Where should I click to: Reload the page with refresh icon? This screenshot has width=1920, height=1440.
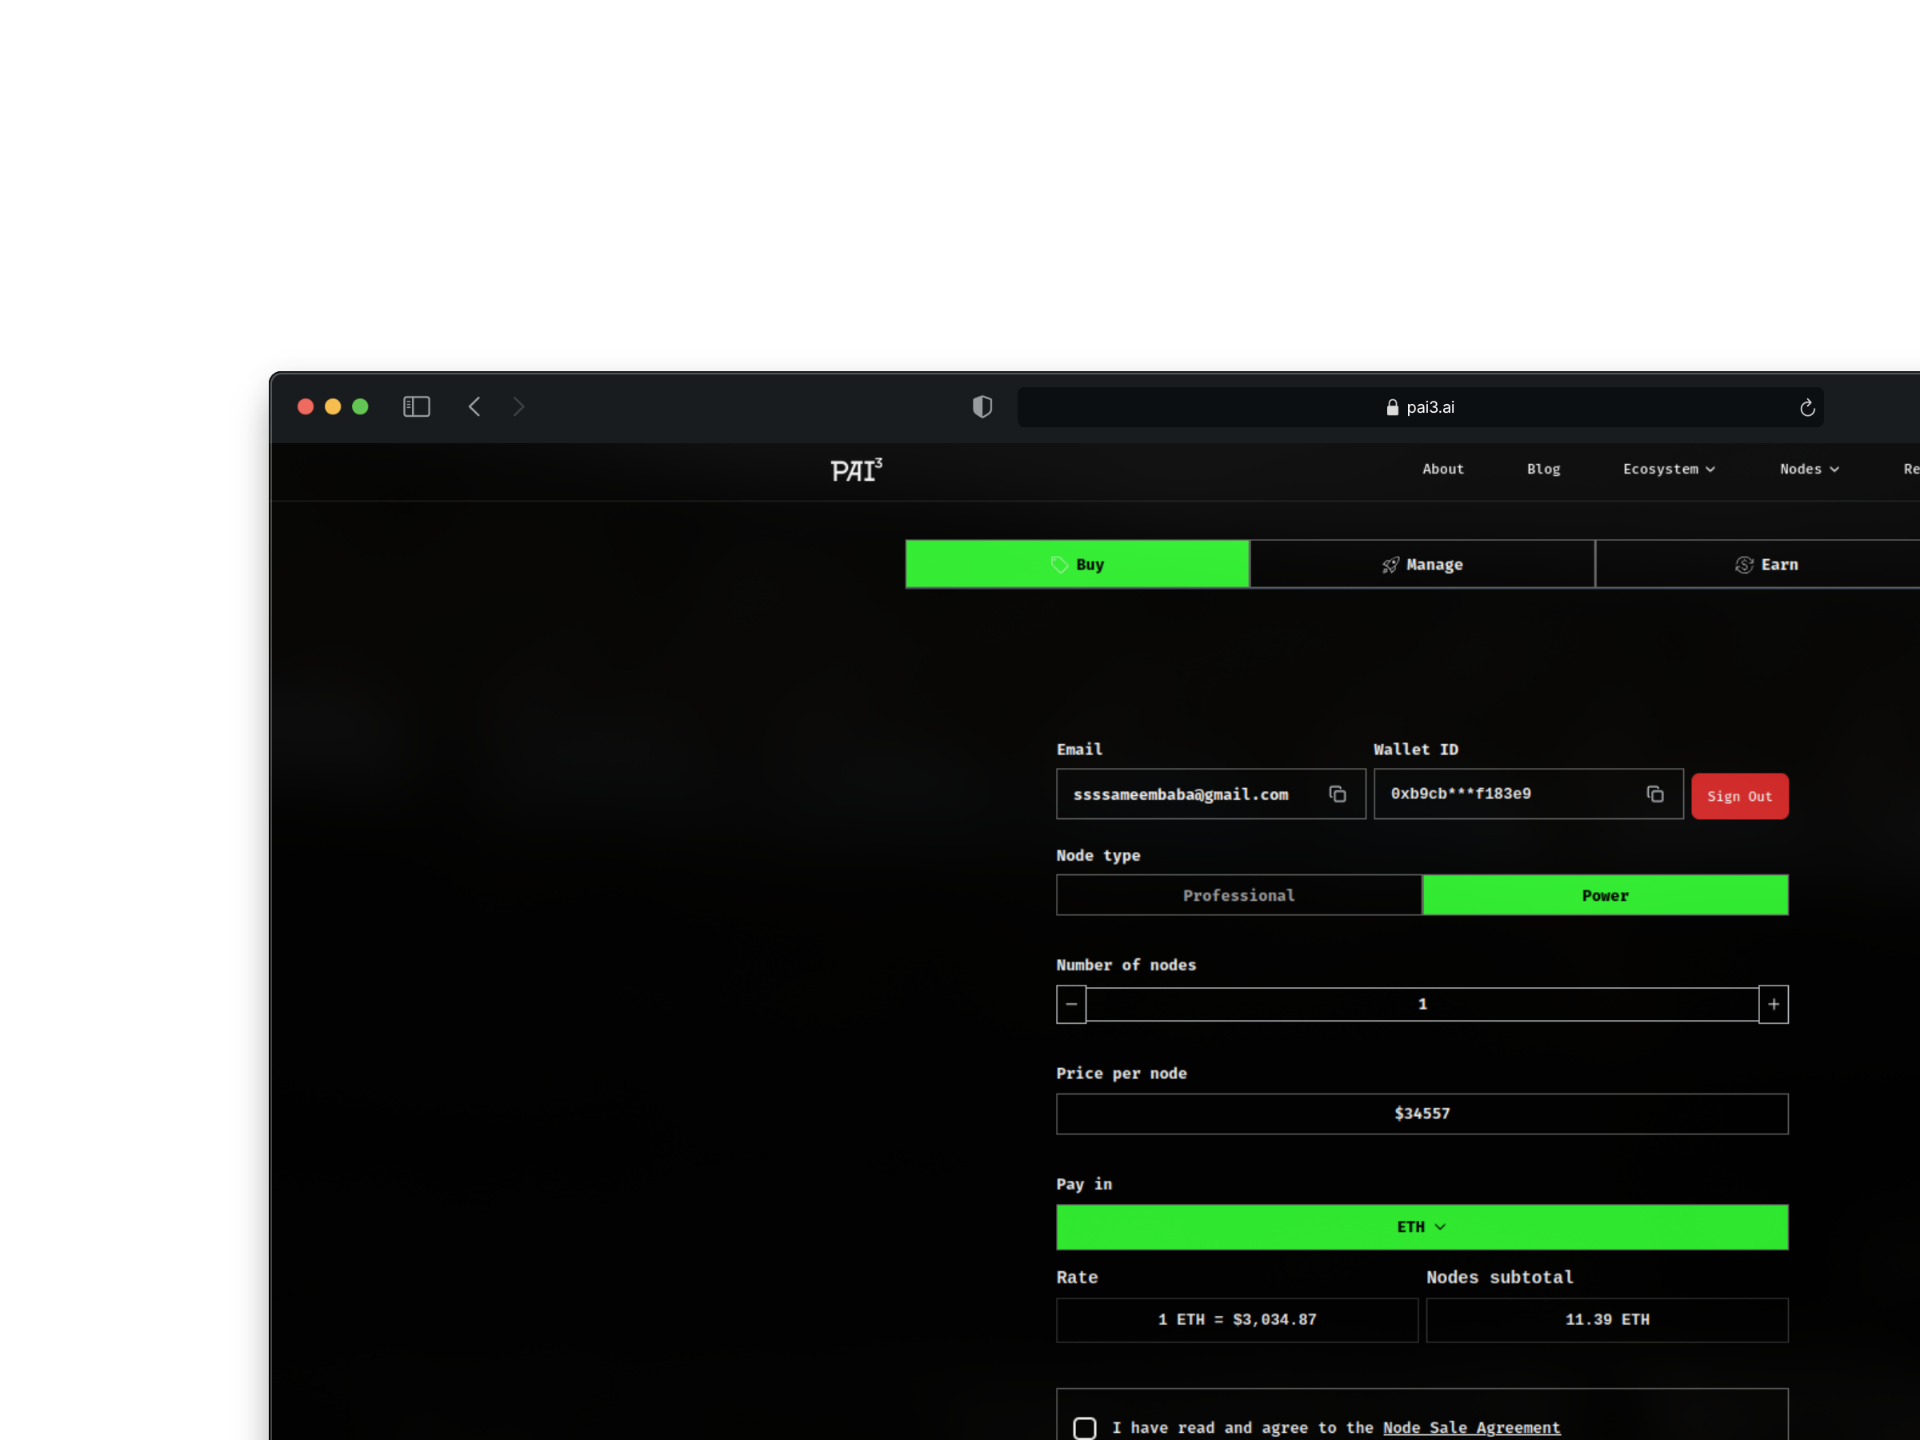pyautogui.click(x=1807, y=408)
